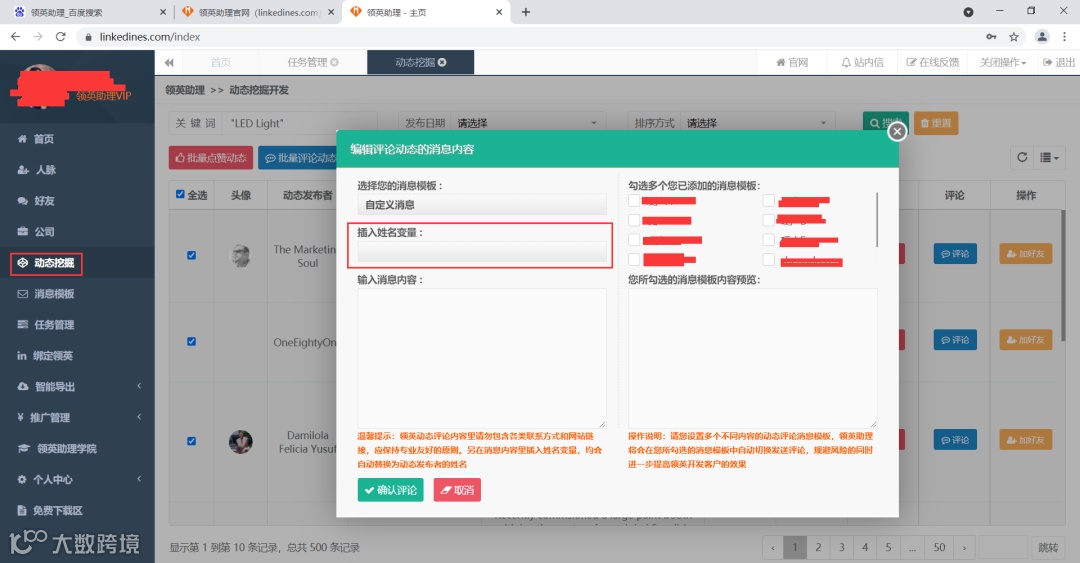Screen dimensions: 1080x563
Task: Click the 批量点赞动态 button
Action: 211,158
